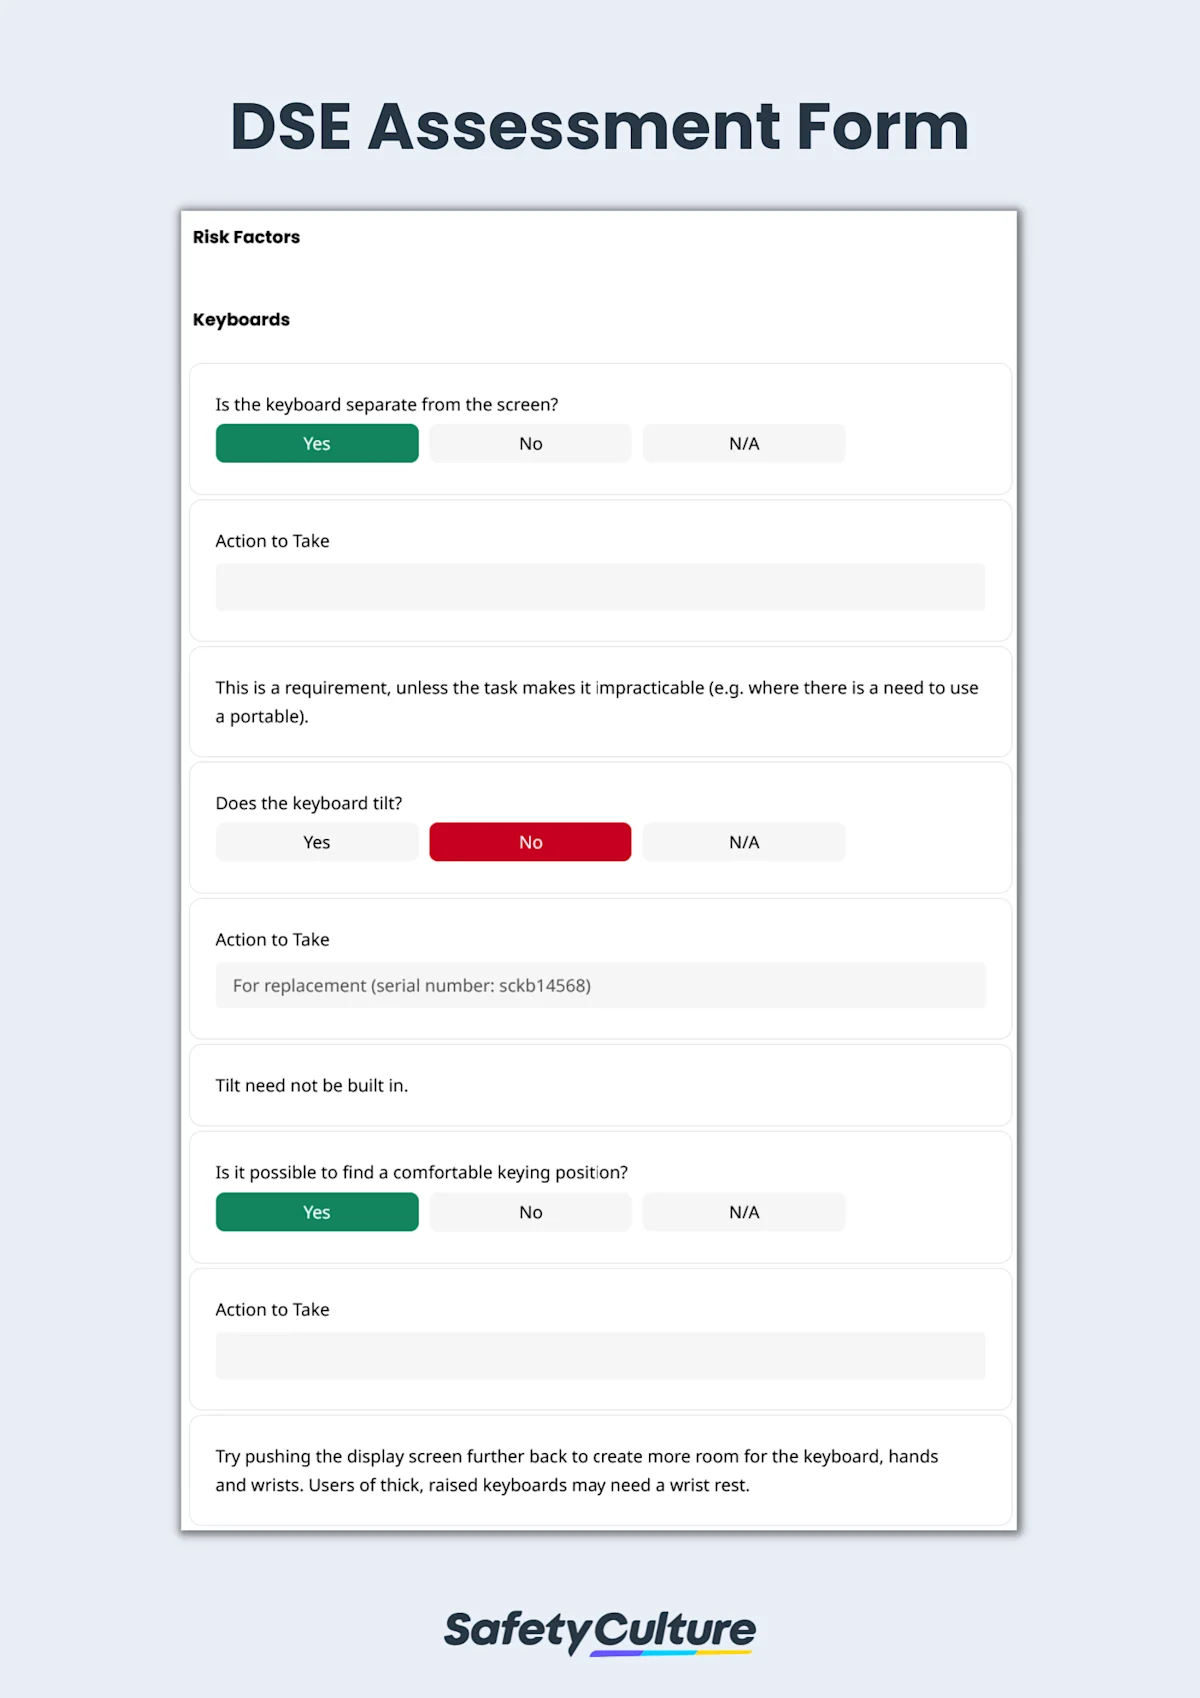Choose "N/A" for comfortable keying position
The width and height of the screenshot is (1200, 1698).
743,1211
